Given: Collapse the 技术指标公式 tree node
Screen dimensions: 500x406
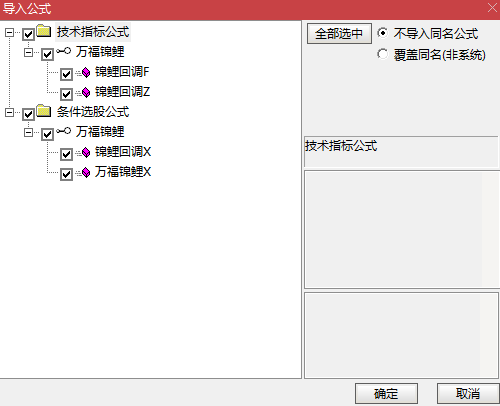Looking at the screenshot, I should click(9, 32).
